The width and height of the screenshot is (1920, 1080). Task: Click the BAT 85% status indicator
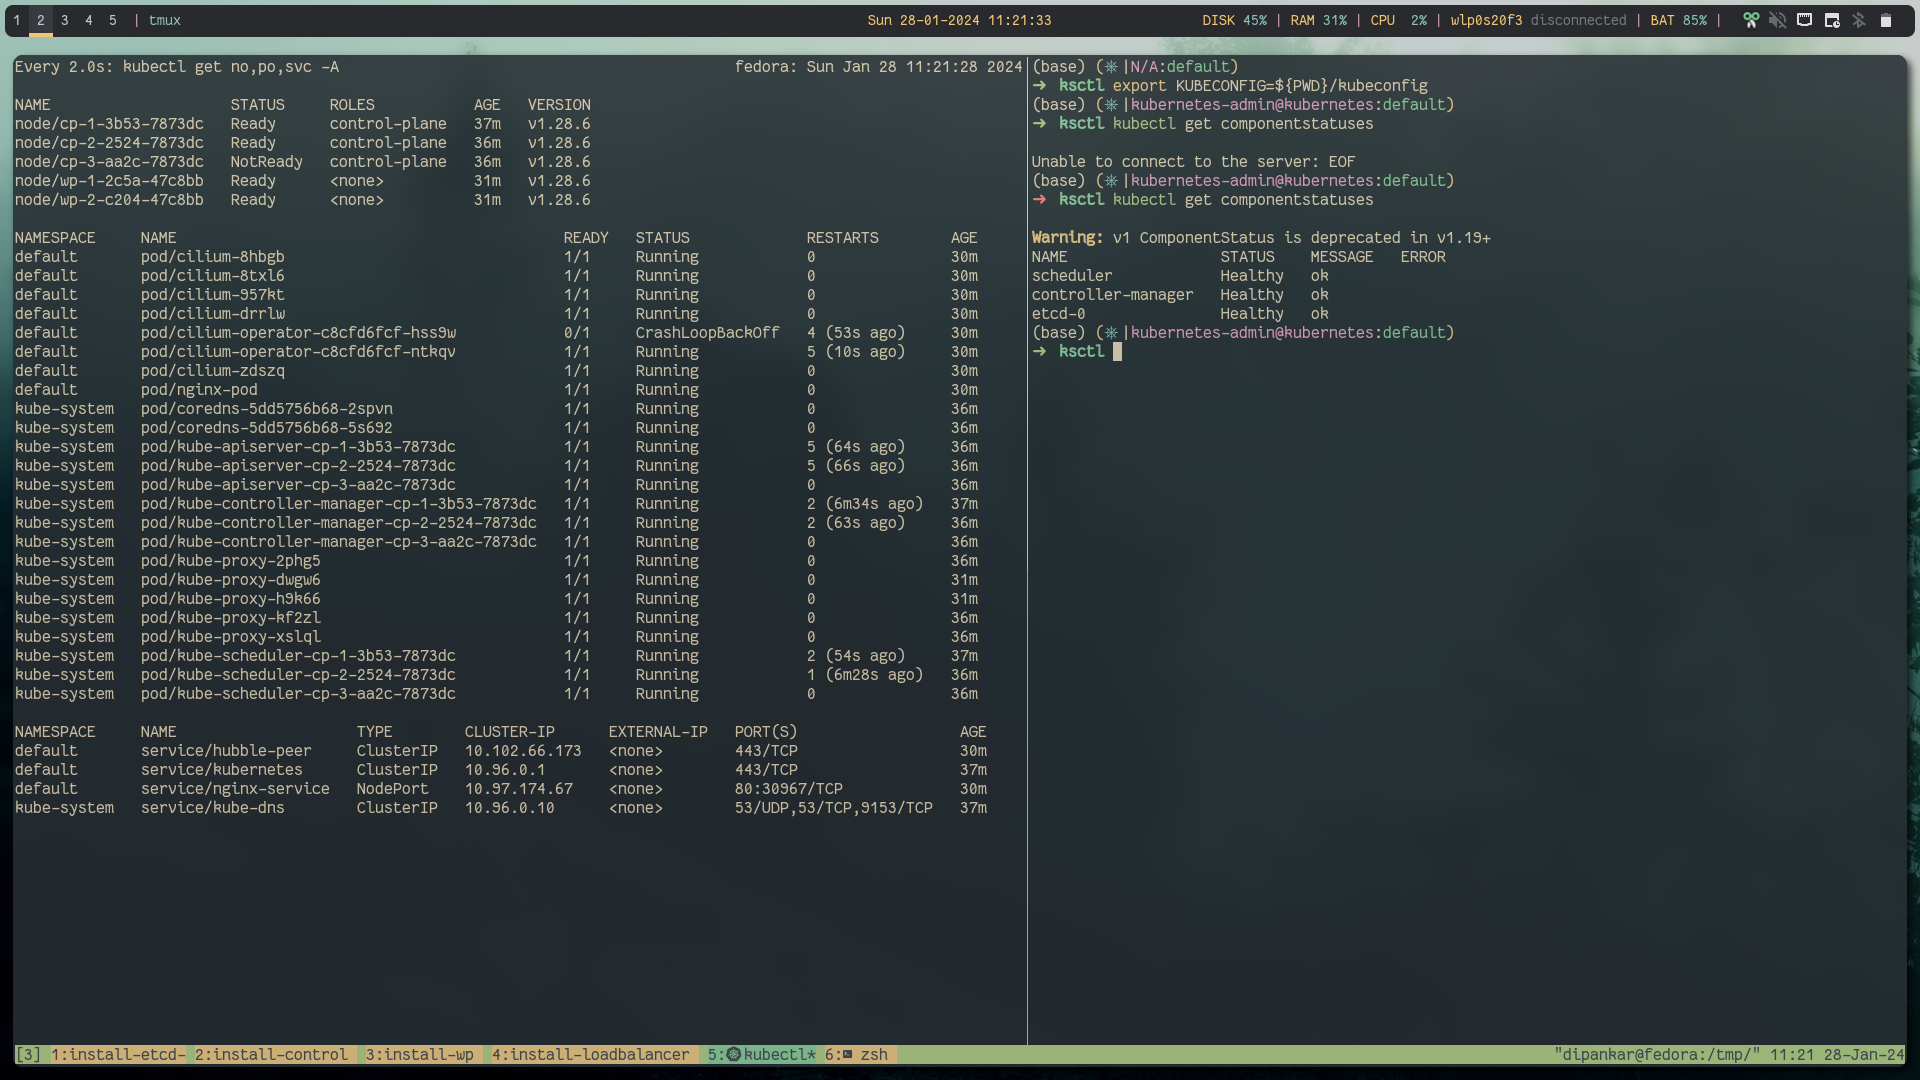click(x=1678, y=20)
